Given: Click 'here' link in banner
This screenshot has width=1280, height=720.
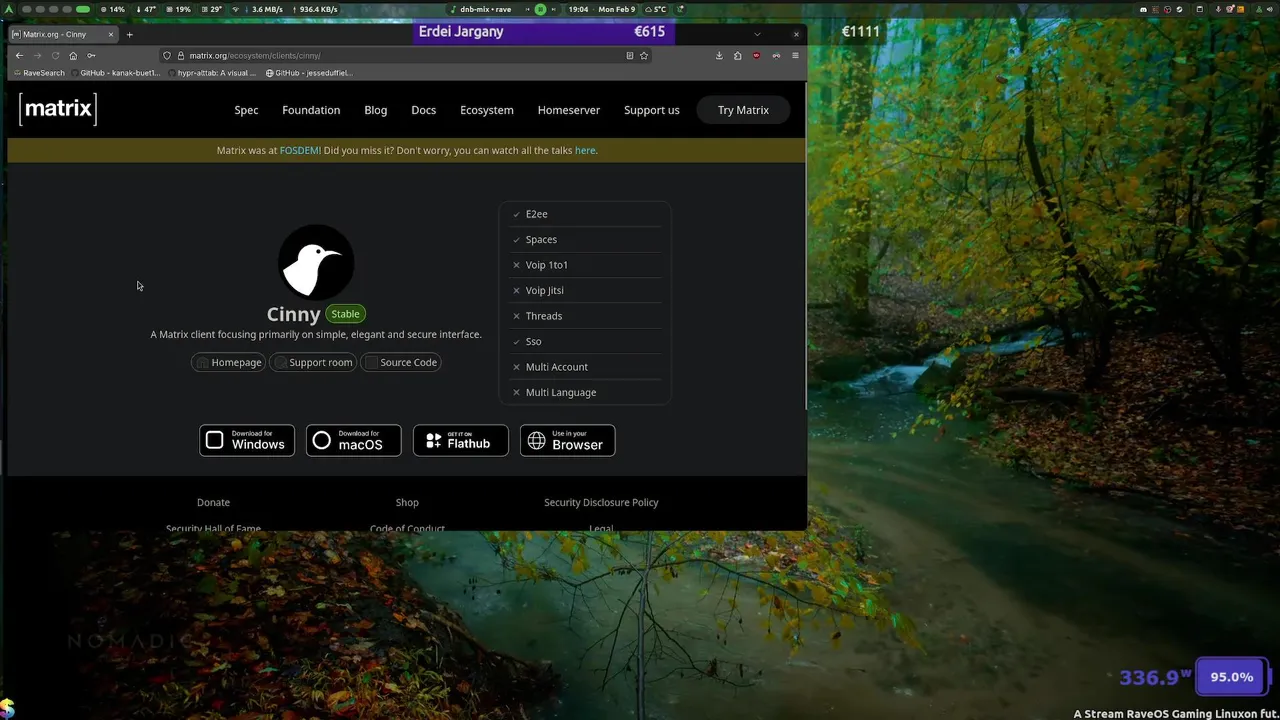Looking at the screenshot, I should [x=585, y=150].
